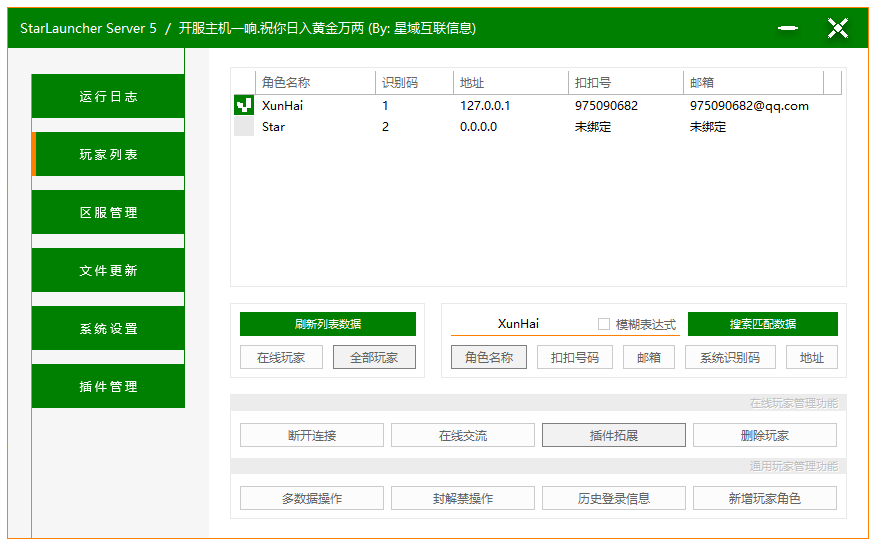Click the email 975090682@qq.com

749,106
